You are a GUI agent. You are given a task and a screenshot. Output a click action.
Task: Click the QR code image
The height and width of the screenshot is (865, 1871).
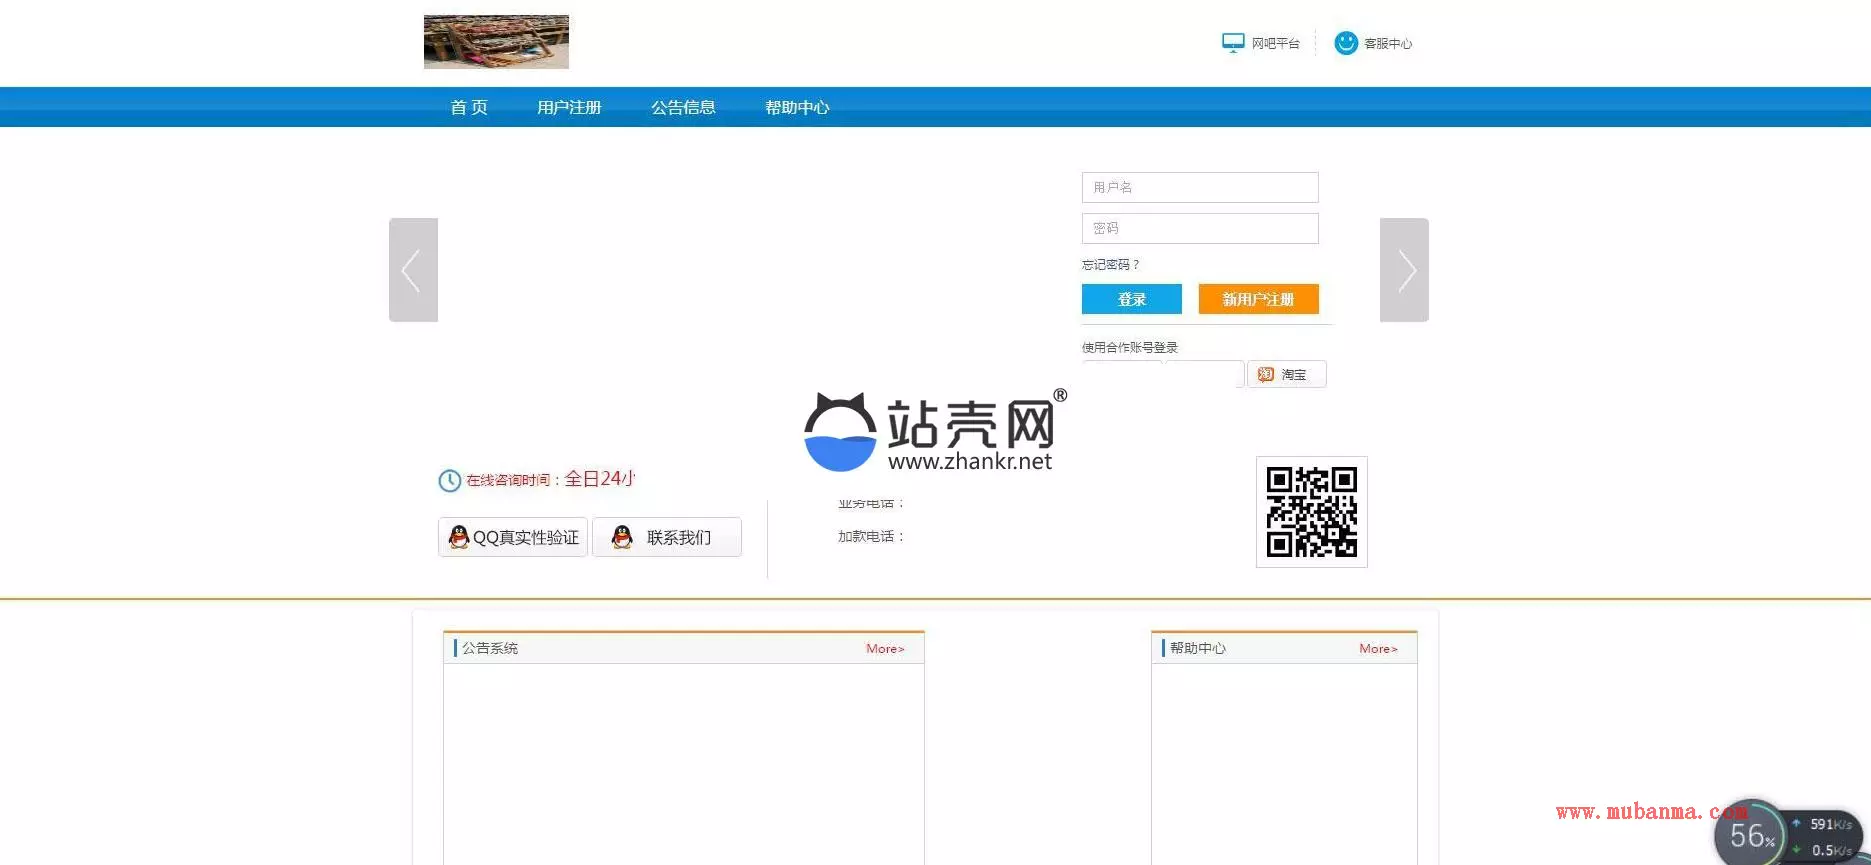[1311, 512]
